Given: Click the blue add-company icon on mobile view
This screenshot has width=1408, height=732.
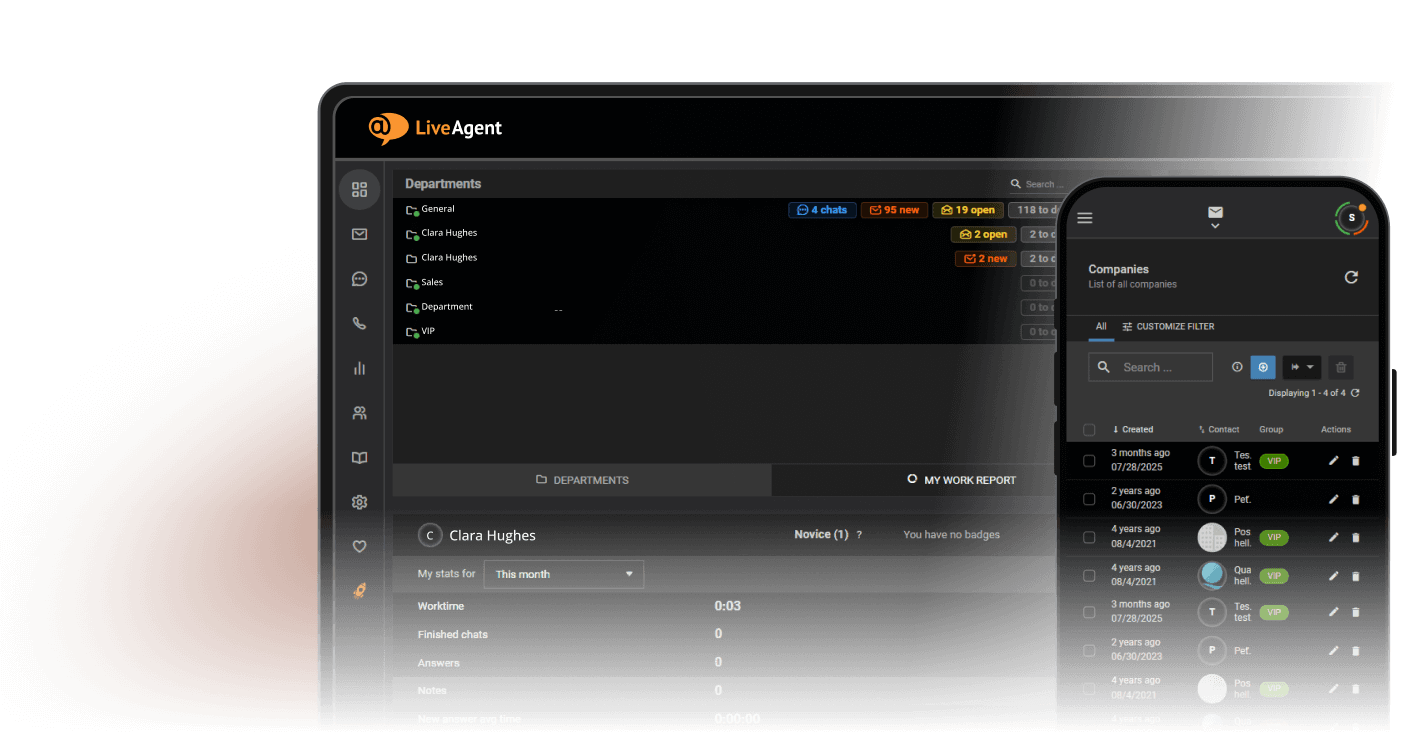Looking at the screenshot, I should tap(1263, 367).
